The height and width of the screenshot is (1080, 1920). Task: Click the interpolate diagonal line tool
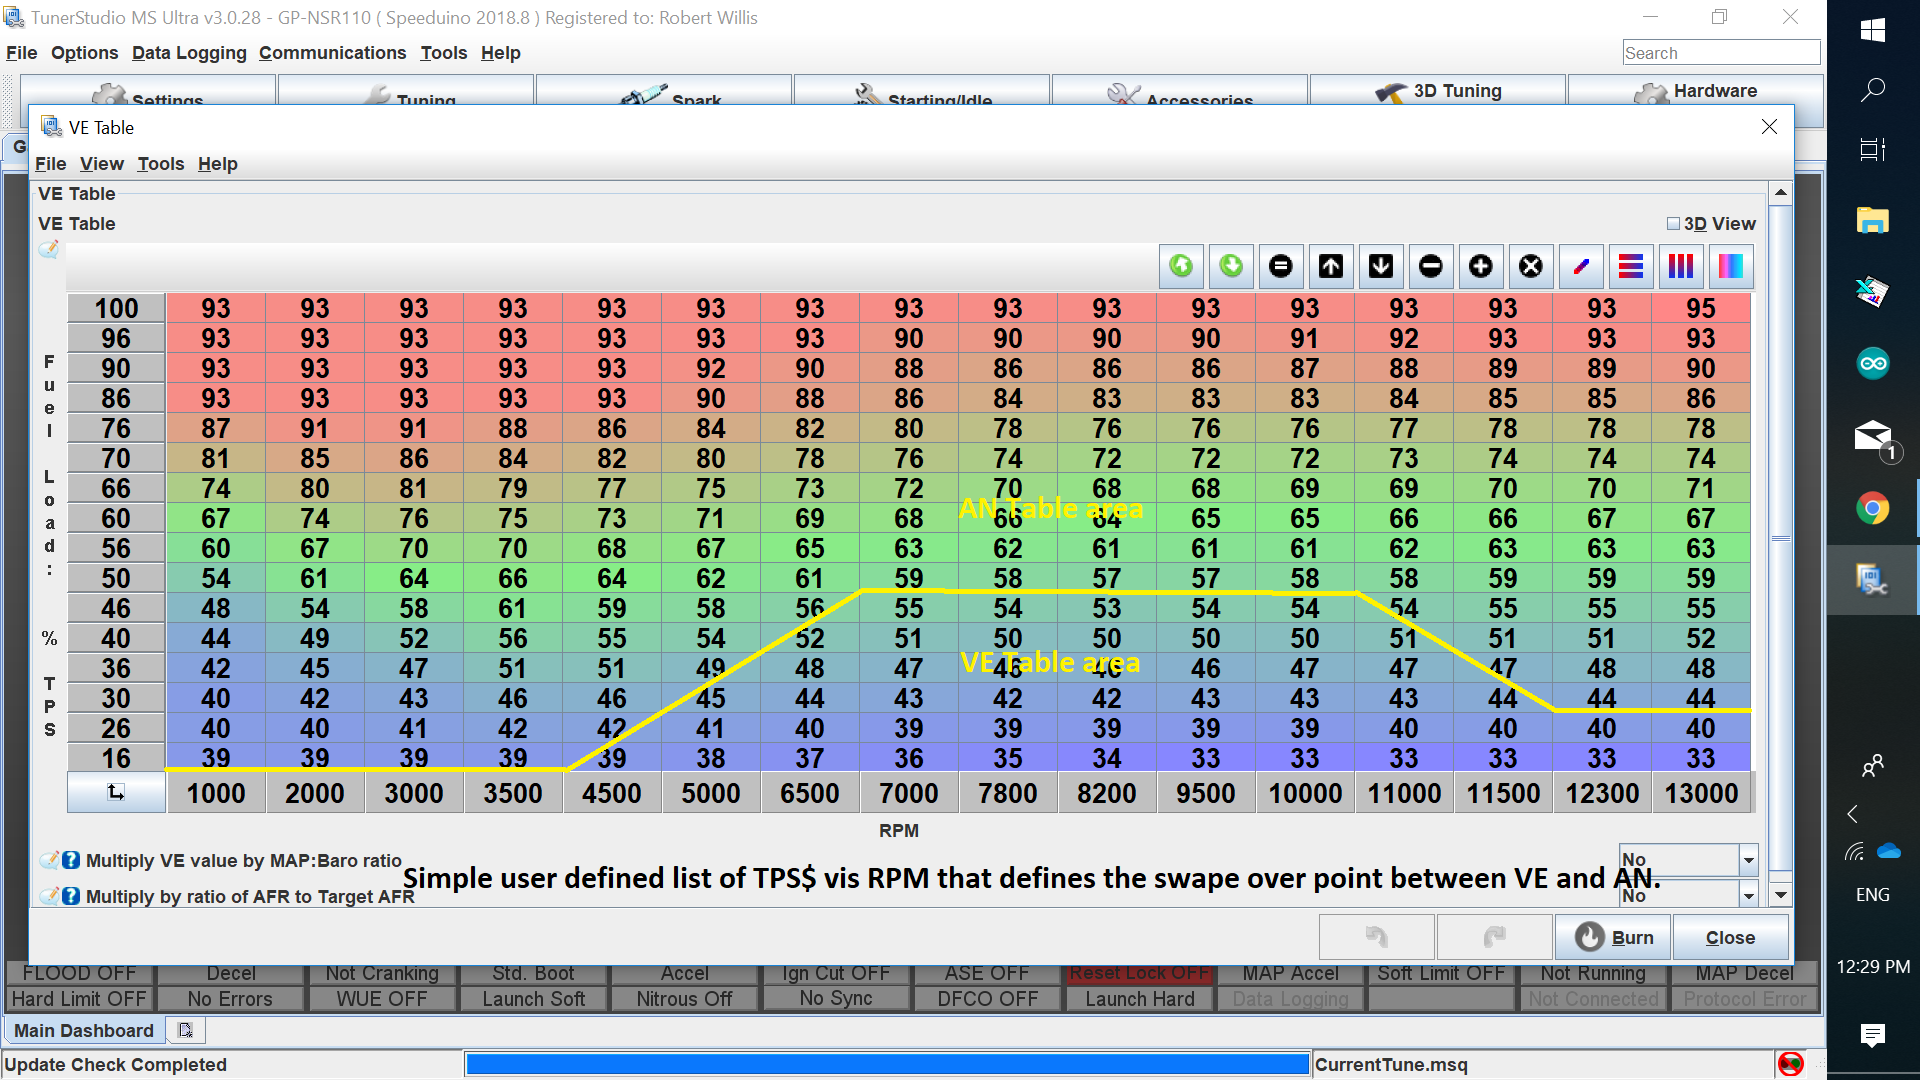pos(1580,266)
